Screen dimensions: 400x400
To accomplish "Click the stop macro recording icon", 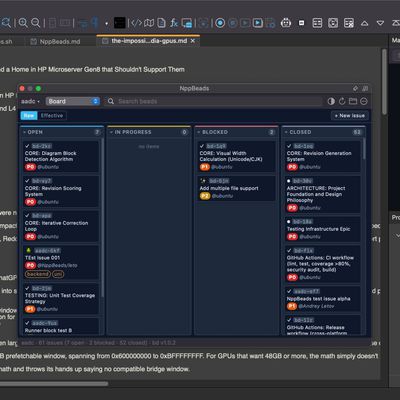I will coord(233,23).
